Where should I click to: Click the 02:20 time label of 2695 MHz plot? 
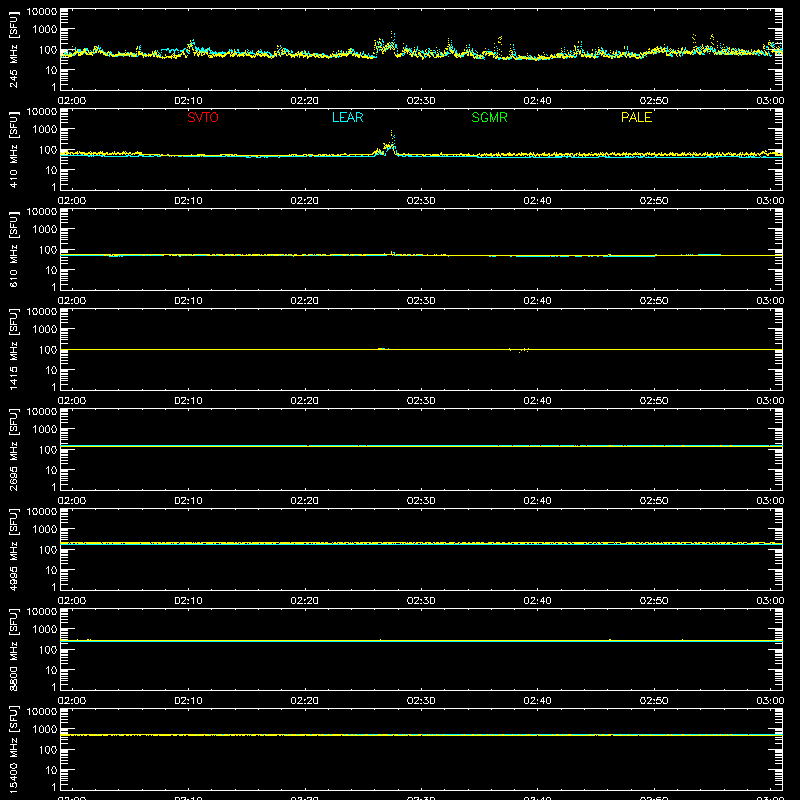tap(305, 501)
